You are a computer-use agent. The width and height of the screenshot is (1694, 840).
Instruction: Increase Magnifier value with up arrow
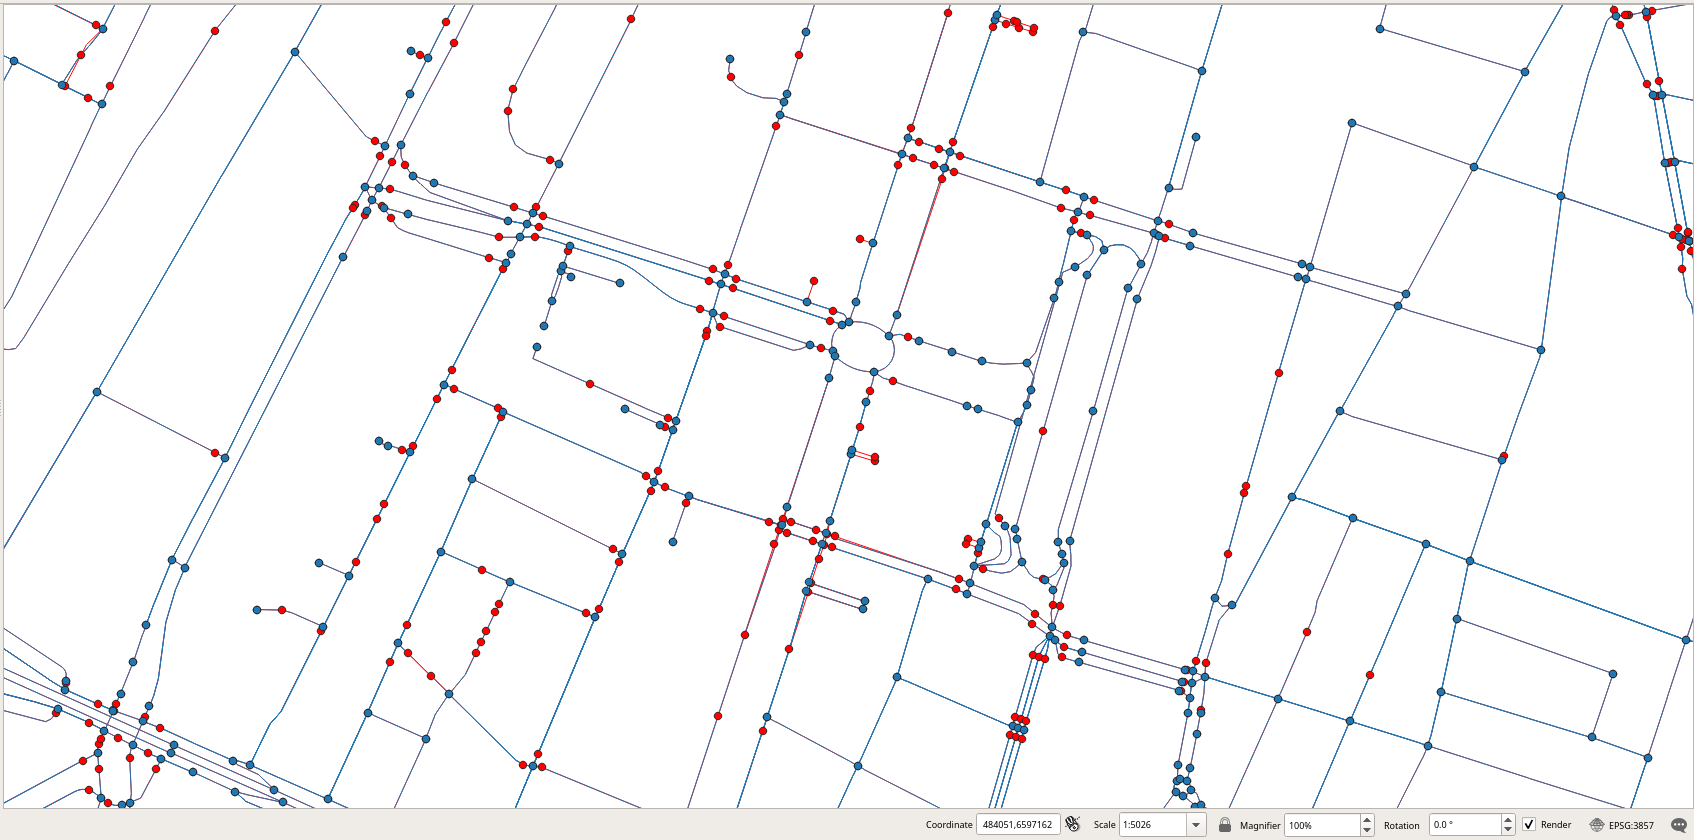point(1367,820)
